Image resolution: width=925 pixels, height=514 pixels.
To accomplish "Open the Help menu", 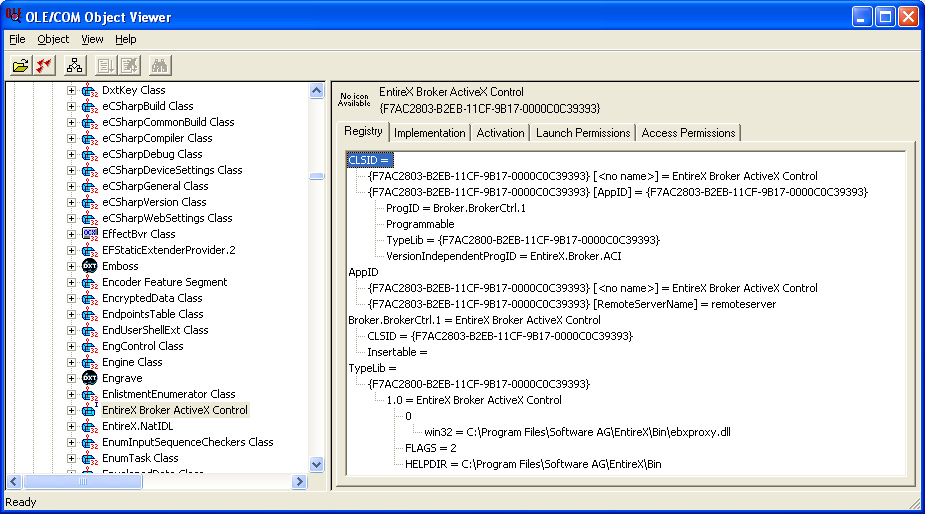I will [x=126, y=39].
